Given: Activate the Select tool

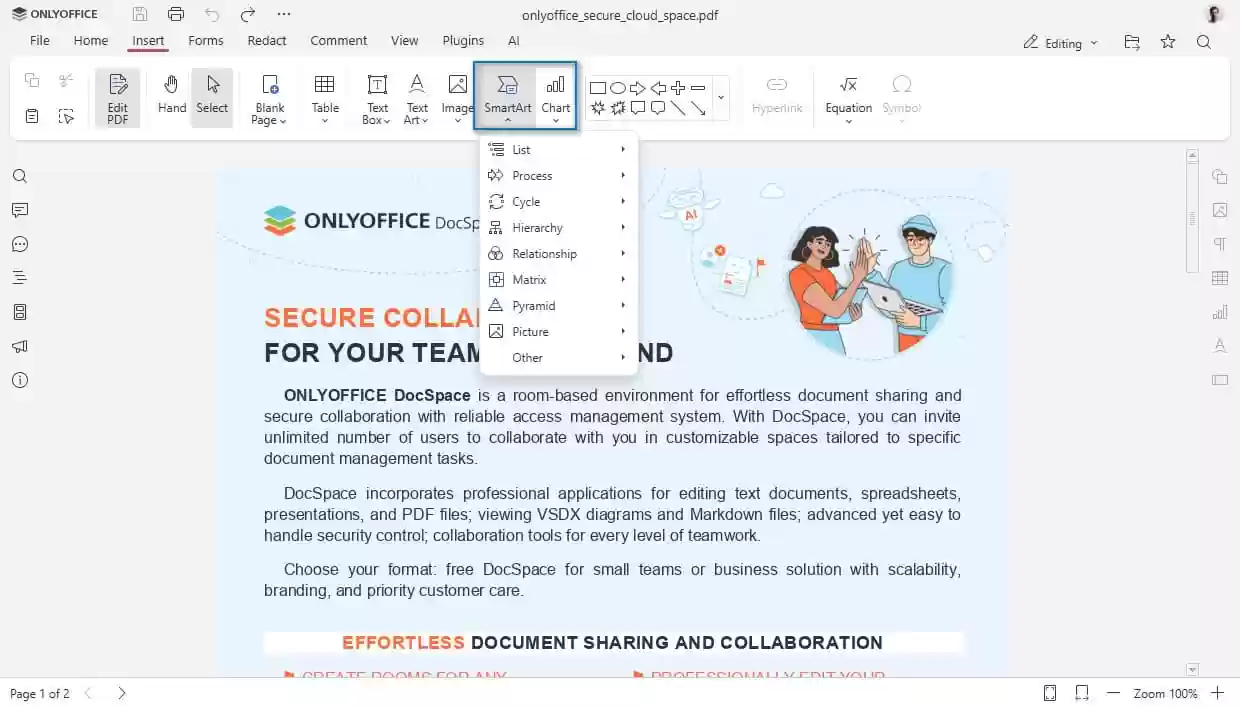Looking at the screenshot, I should [212, 96].
